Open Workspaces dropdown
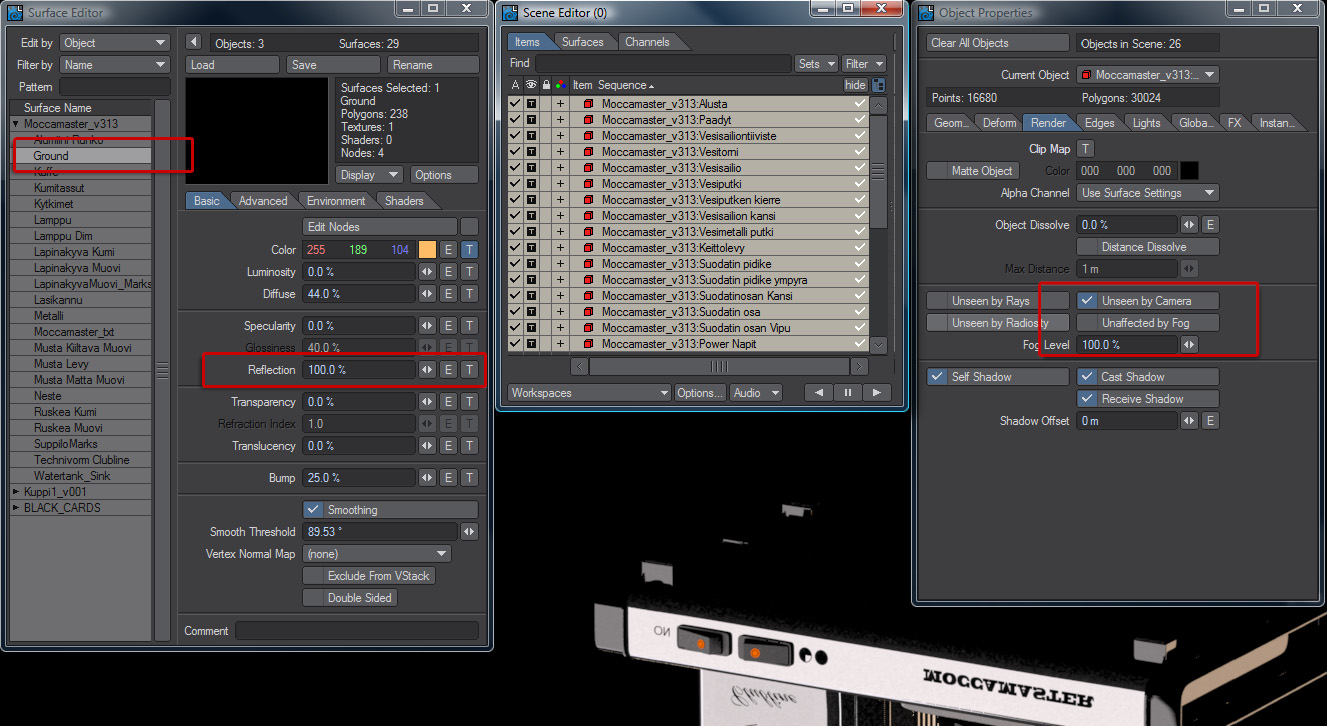The image size is (1327, 726). coord(589,393)
